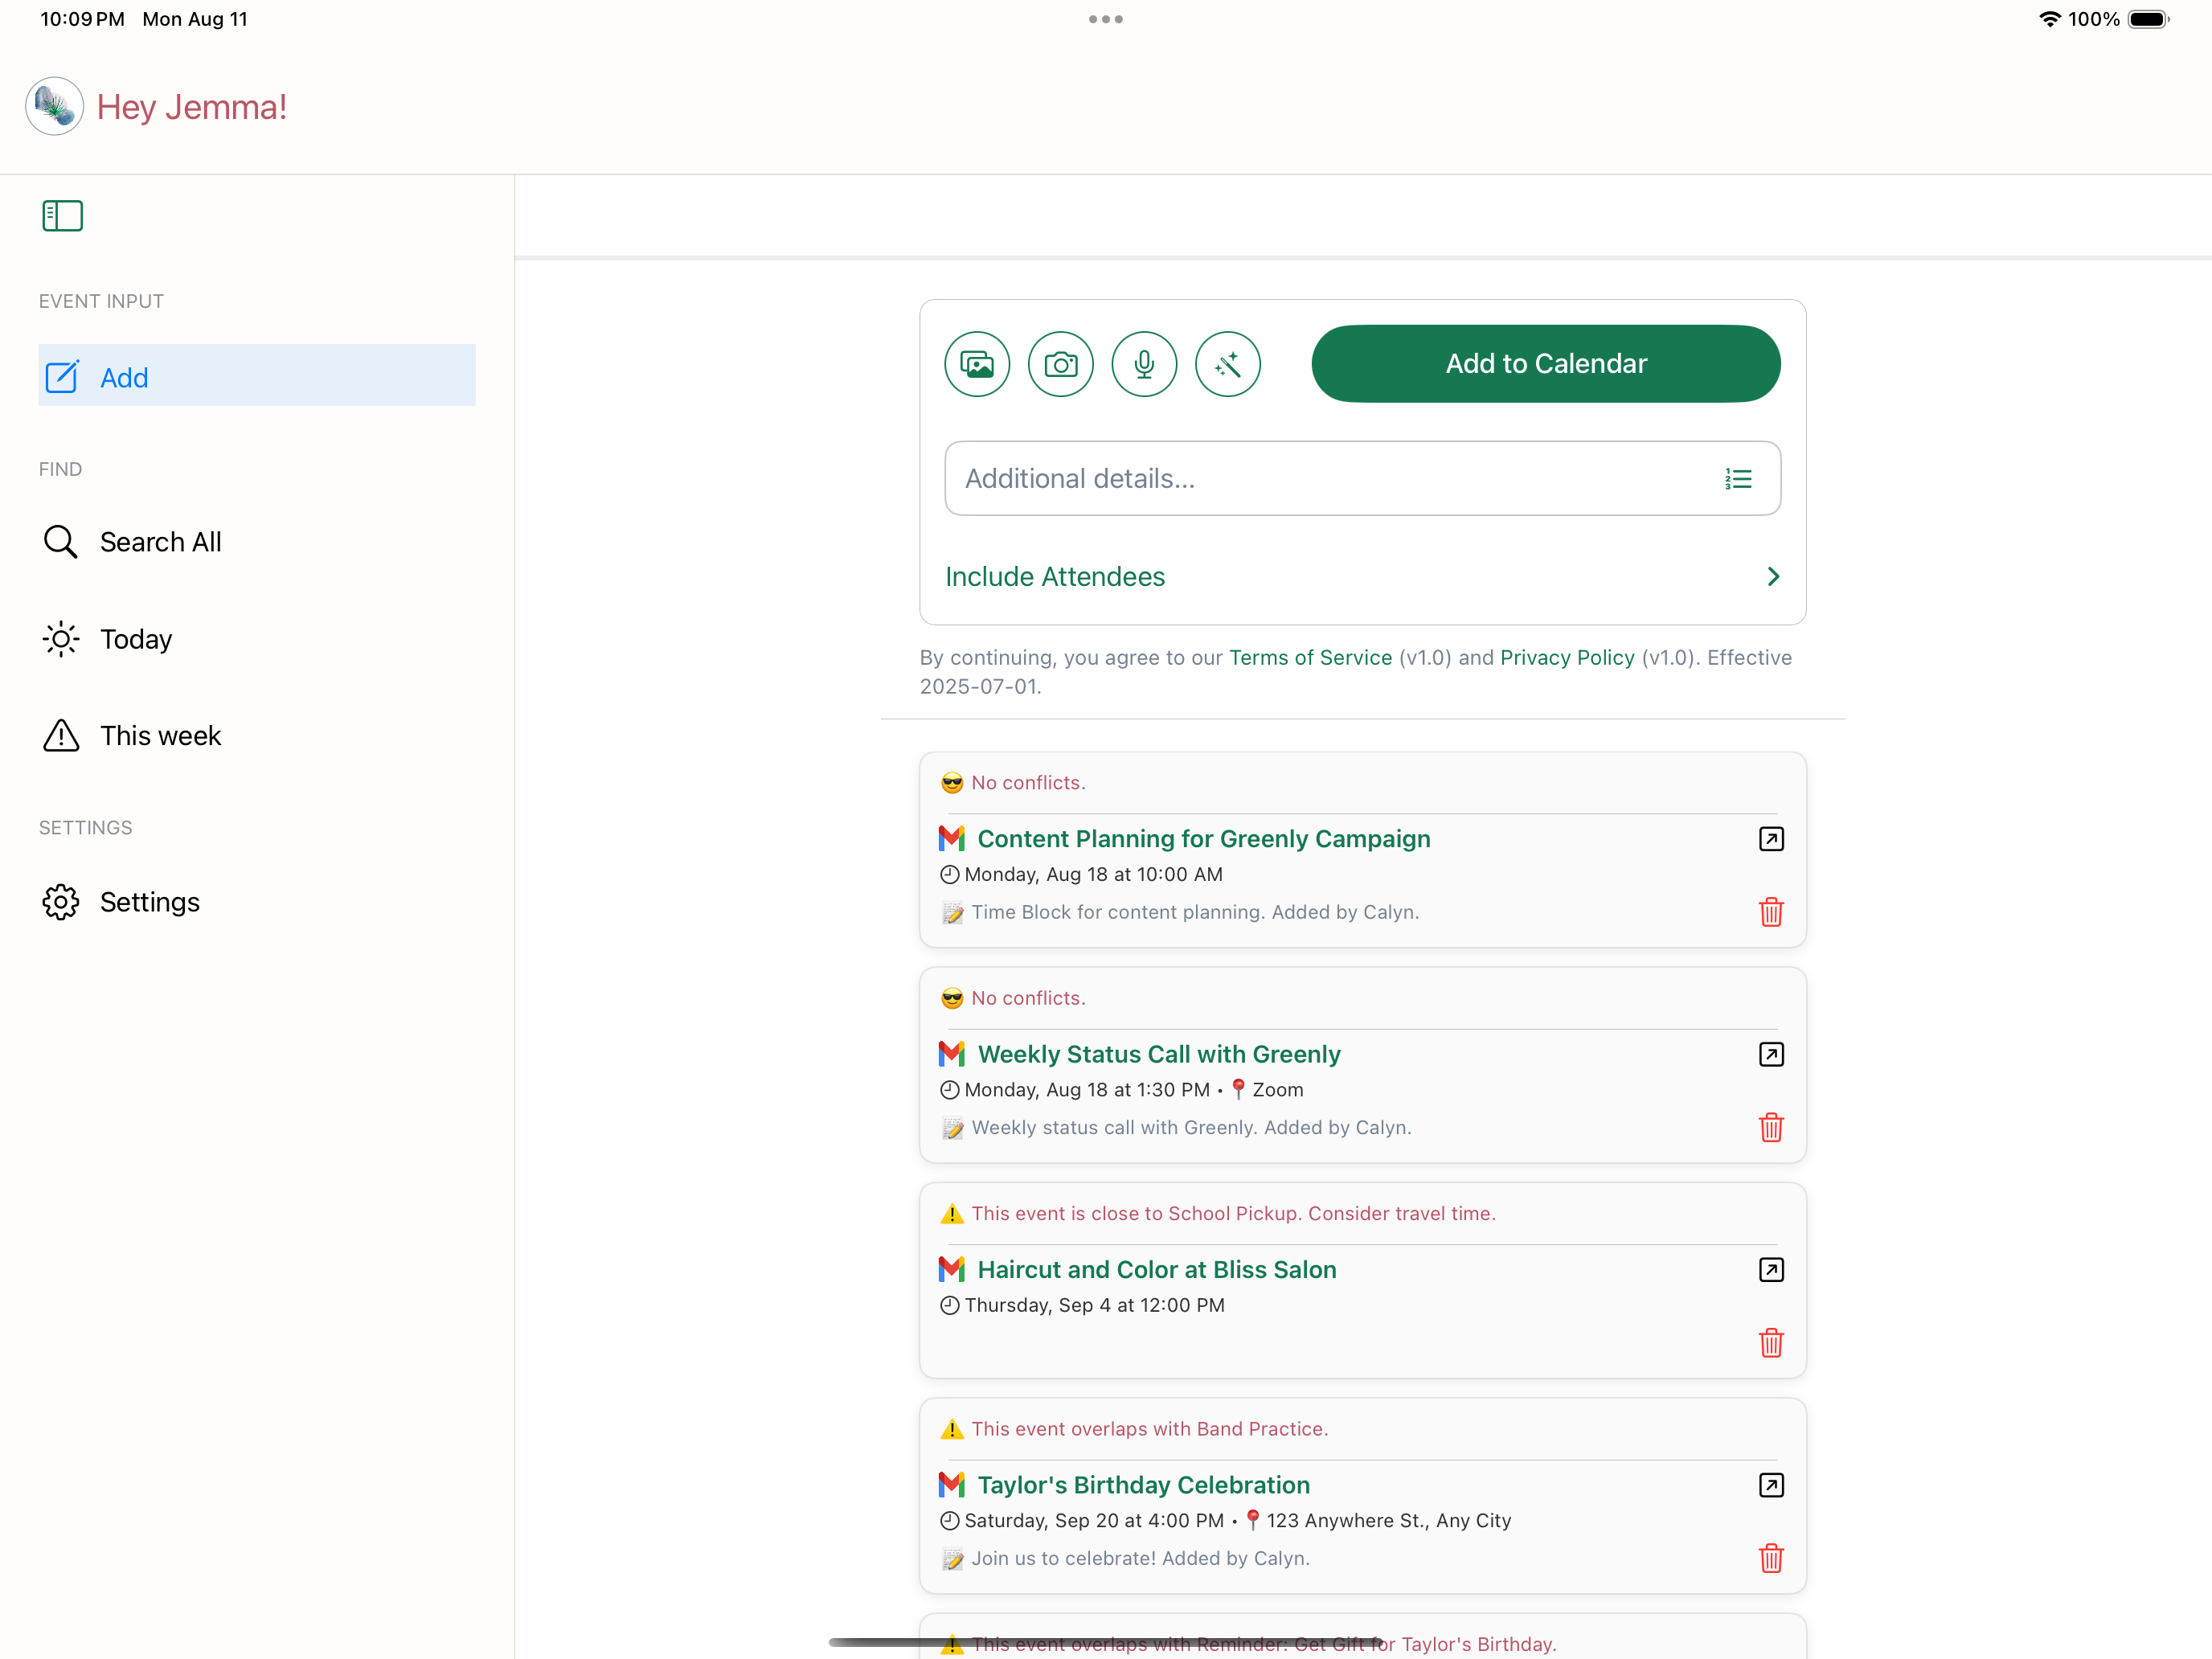This screenshot has width=2212, height=1659.
Task: Click the Zoom location text
Action: pos(1277,1090)
